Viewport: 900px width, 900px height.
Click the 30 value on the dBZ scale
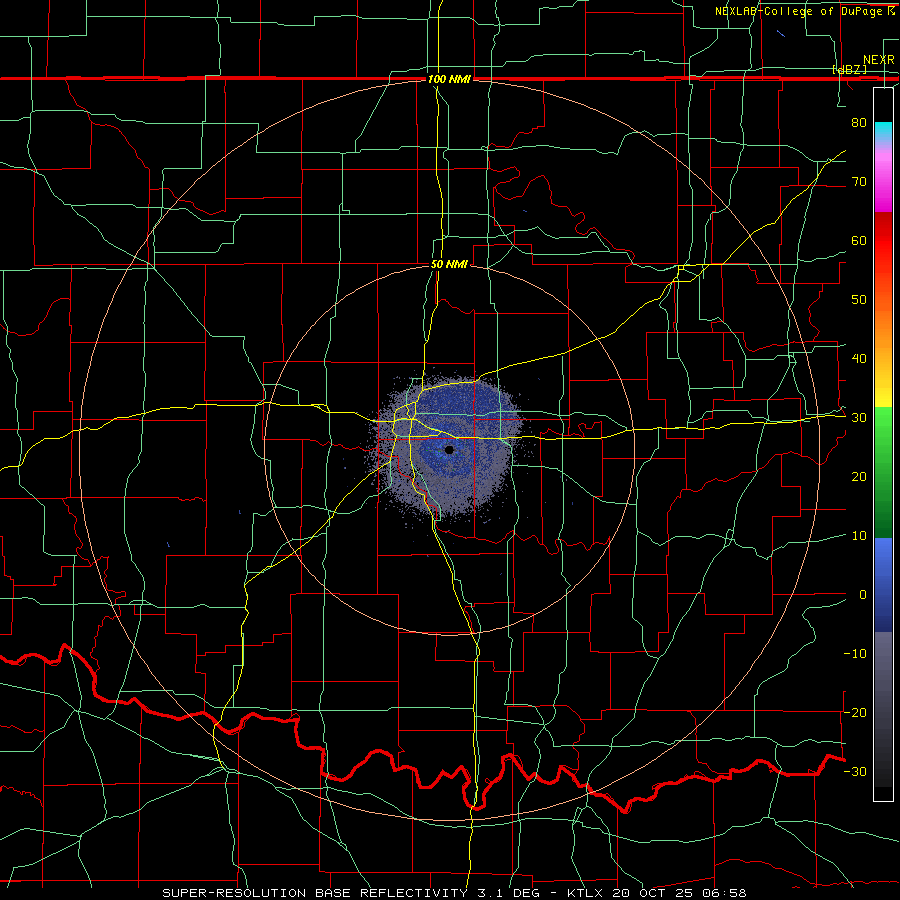pos(859,418)
